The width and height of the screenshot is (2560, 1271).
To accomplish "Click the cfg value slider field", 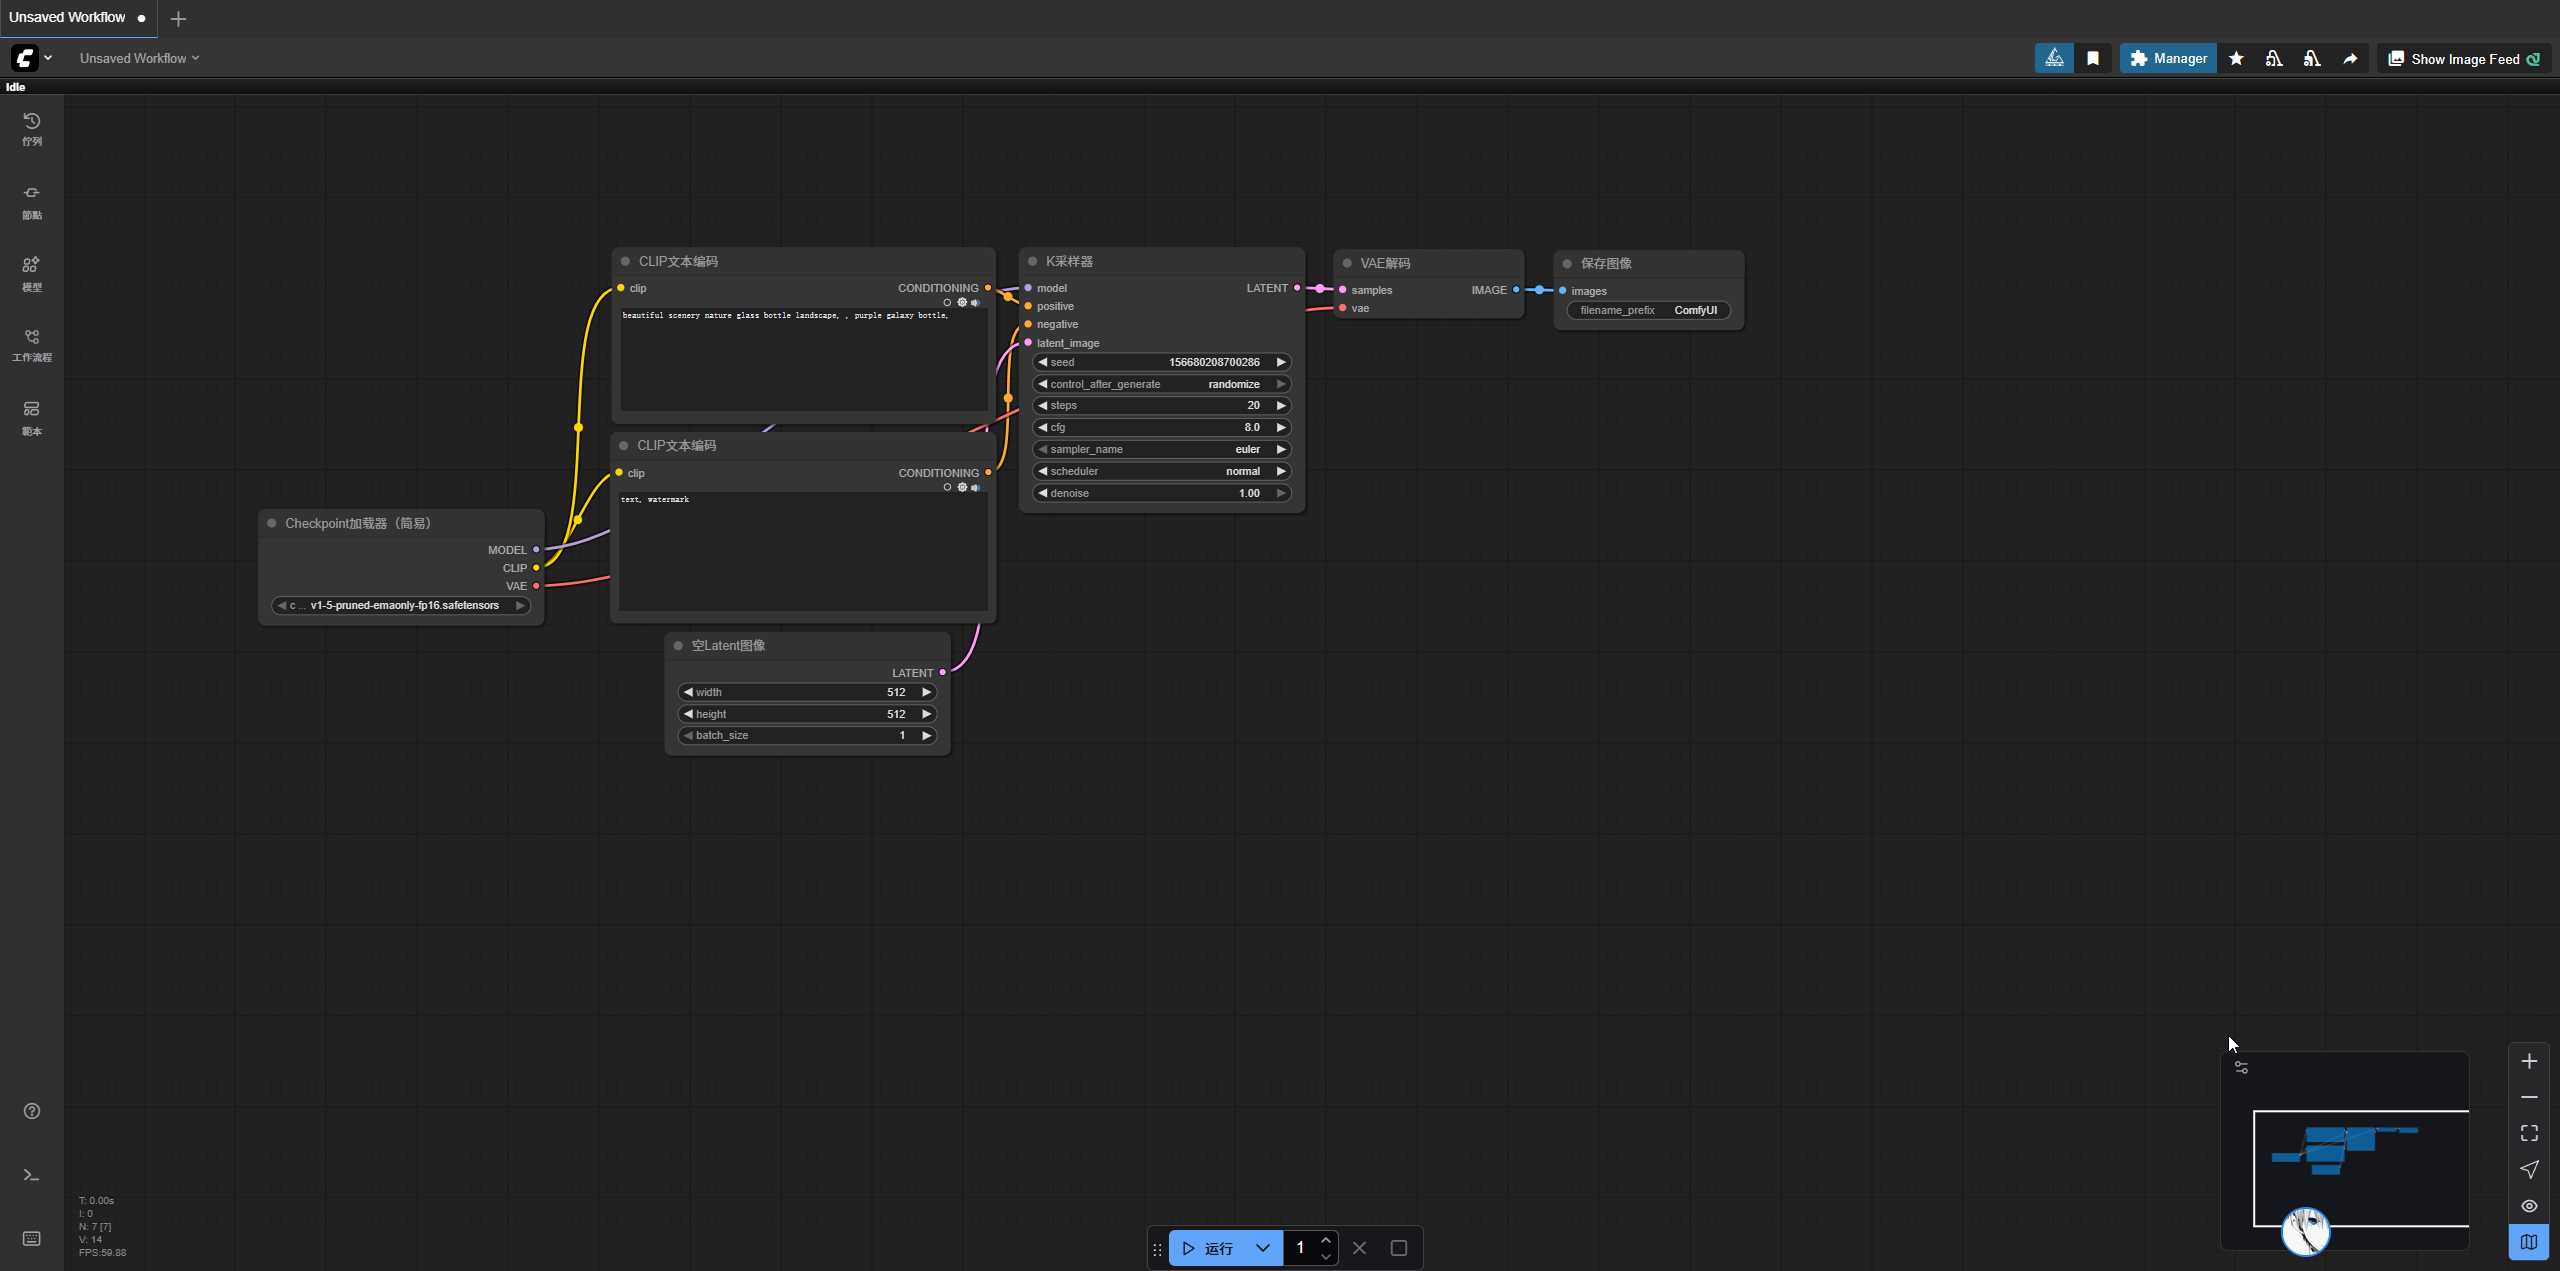I will [1161, 428].
